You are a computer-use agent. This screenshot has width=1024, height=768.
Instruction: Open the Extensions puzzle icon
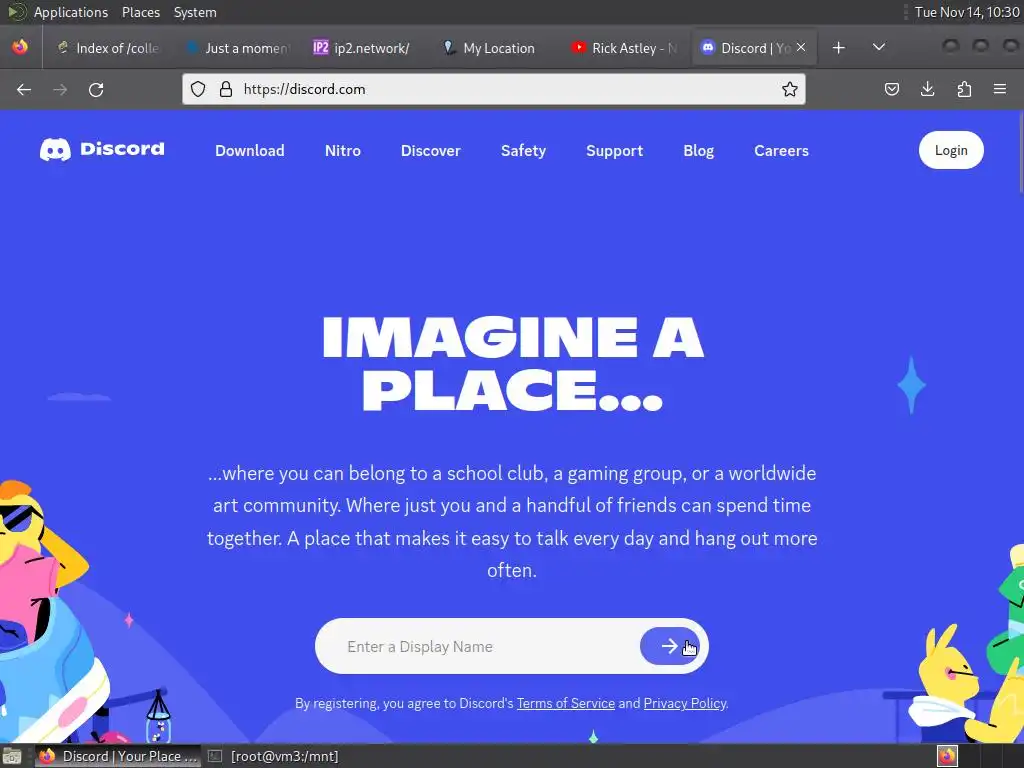click(964, 89)
